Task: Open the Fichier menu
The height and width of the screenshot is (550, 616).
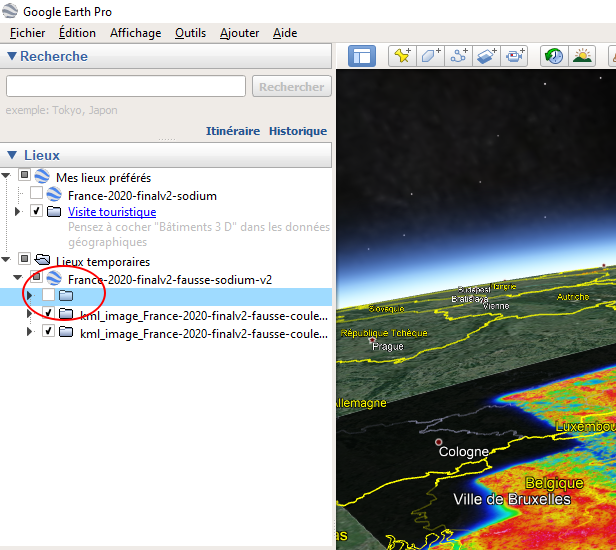Action: 28,33
